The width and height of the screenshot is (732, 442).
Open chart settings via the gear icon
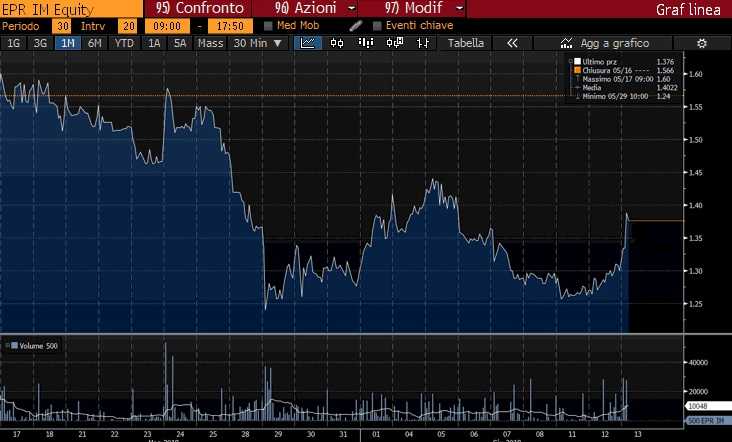701,43
